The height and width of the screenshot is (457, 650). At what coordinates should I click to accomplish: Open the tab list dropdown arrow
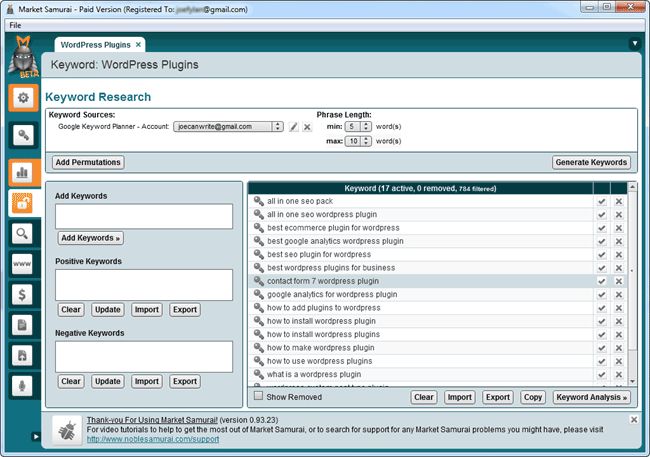click(635, 43)
